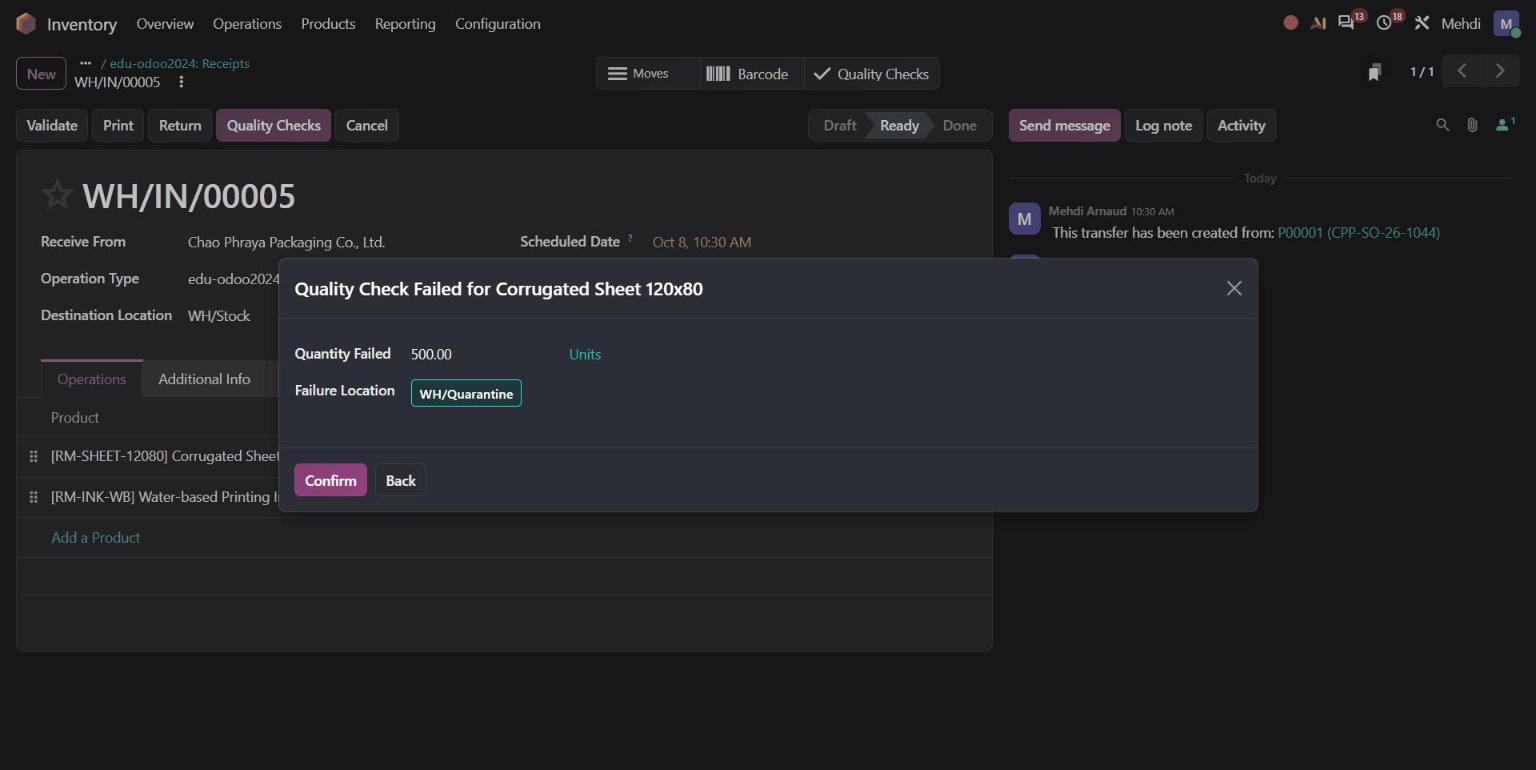Click the Receive From vendor field
This screenshot has width=1536, height=770.
tap(286, 242)
